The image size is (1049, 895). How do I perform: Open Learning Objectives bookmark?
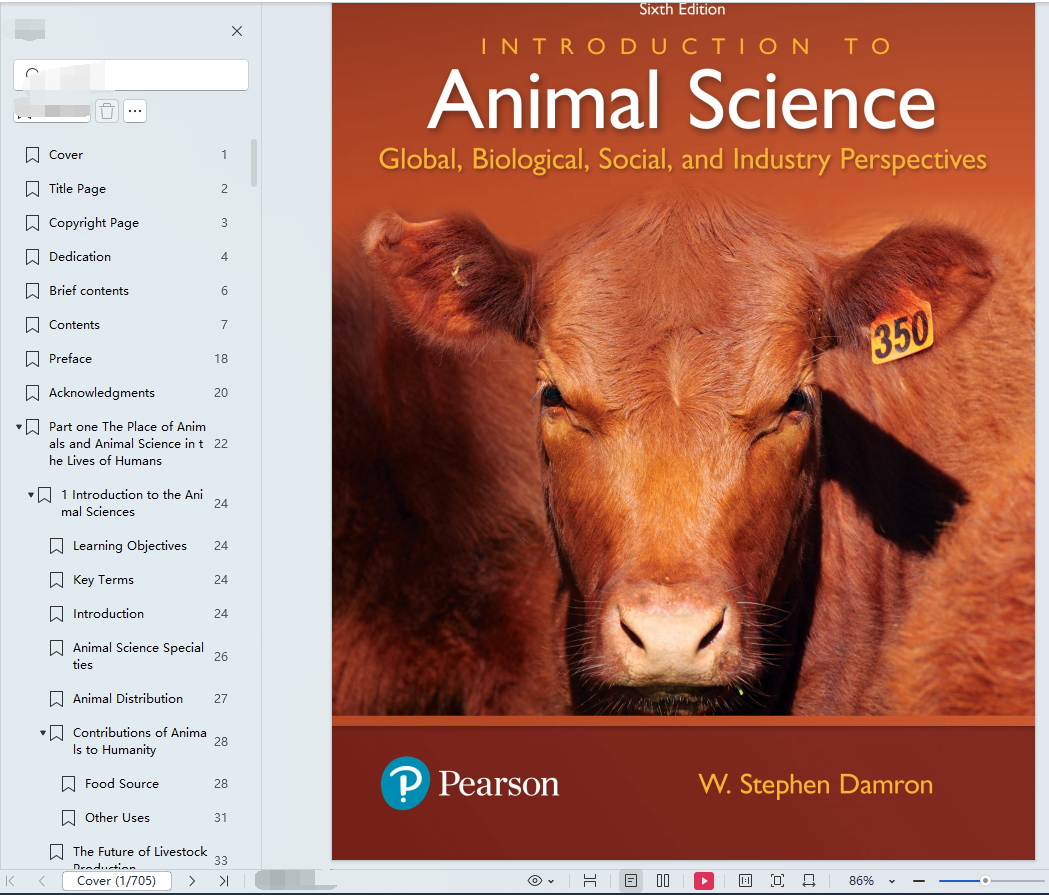130,546
